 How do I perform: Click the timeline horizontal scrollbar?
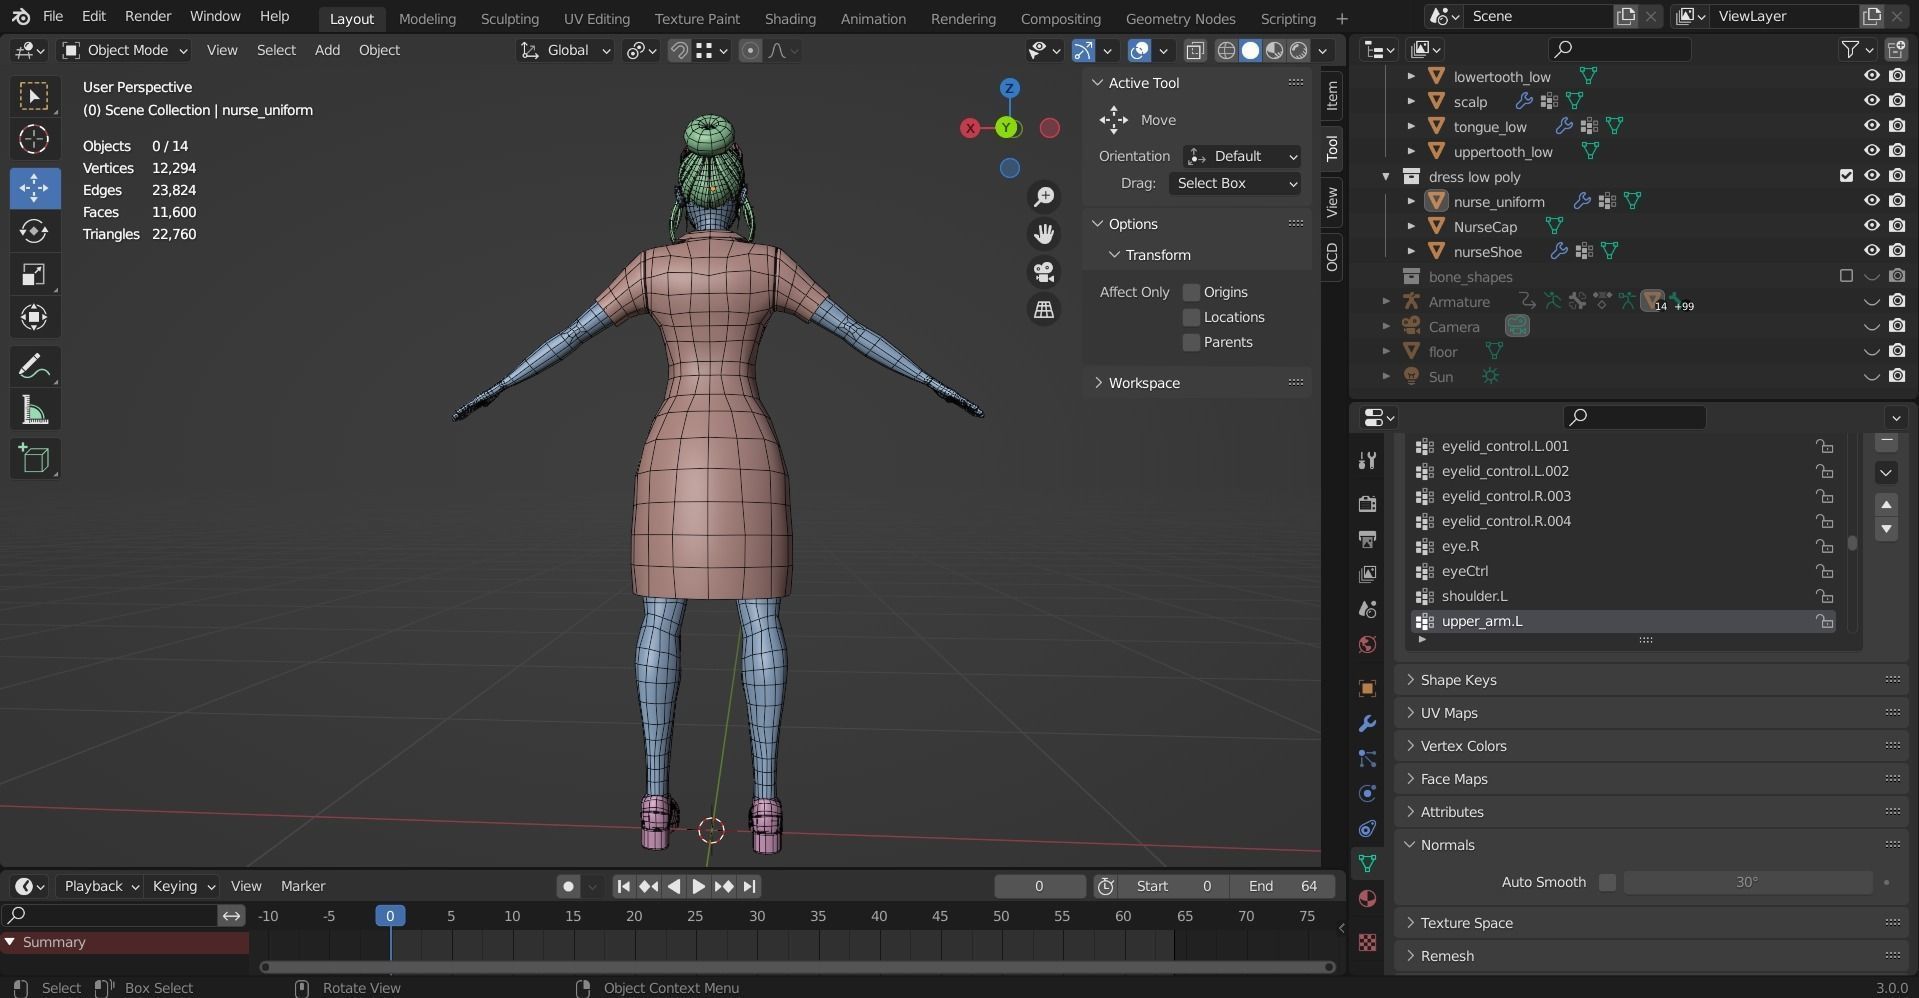pos(797,967)
